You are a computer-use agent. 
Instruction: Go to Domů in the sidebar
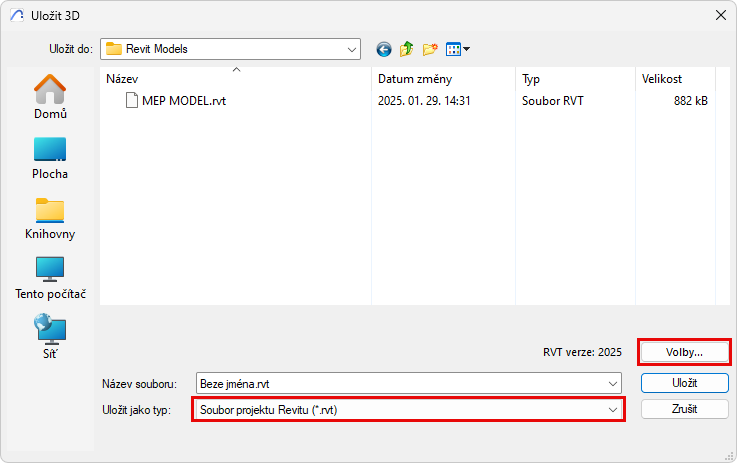50,96
